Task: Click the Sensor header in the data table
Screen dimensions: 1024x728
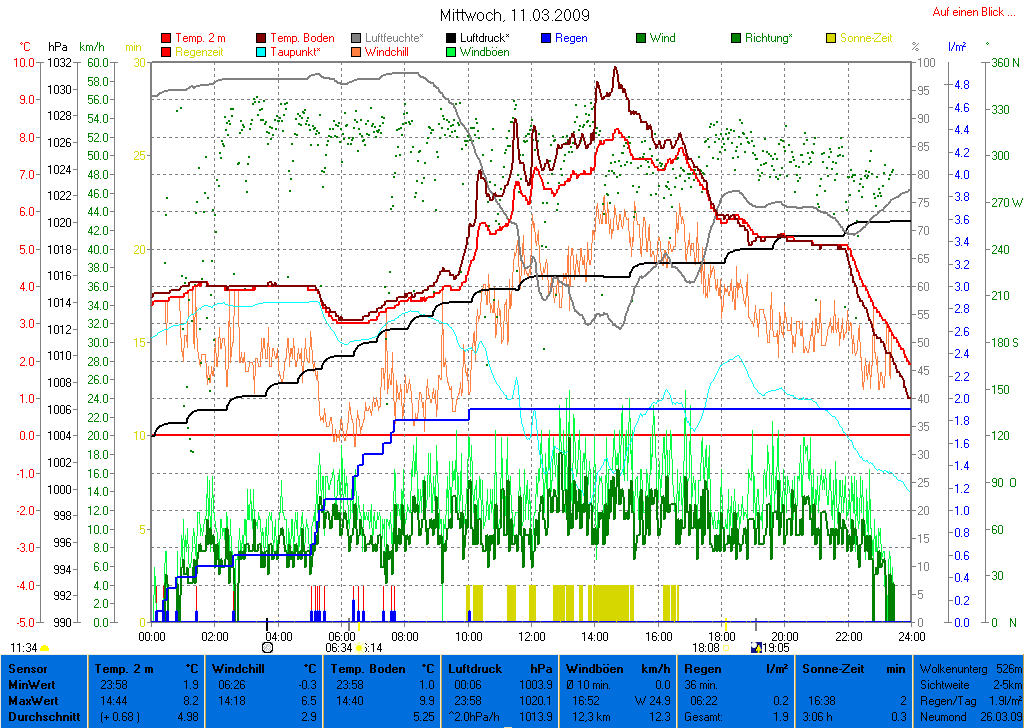Action: (26, 668)
